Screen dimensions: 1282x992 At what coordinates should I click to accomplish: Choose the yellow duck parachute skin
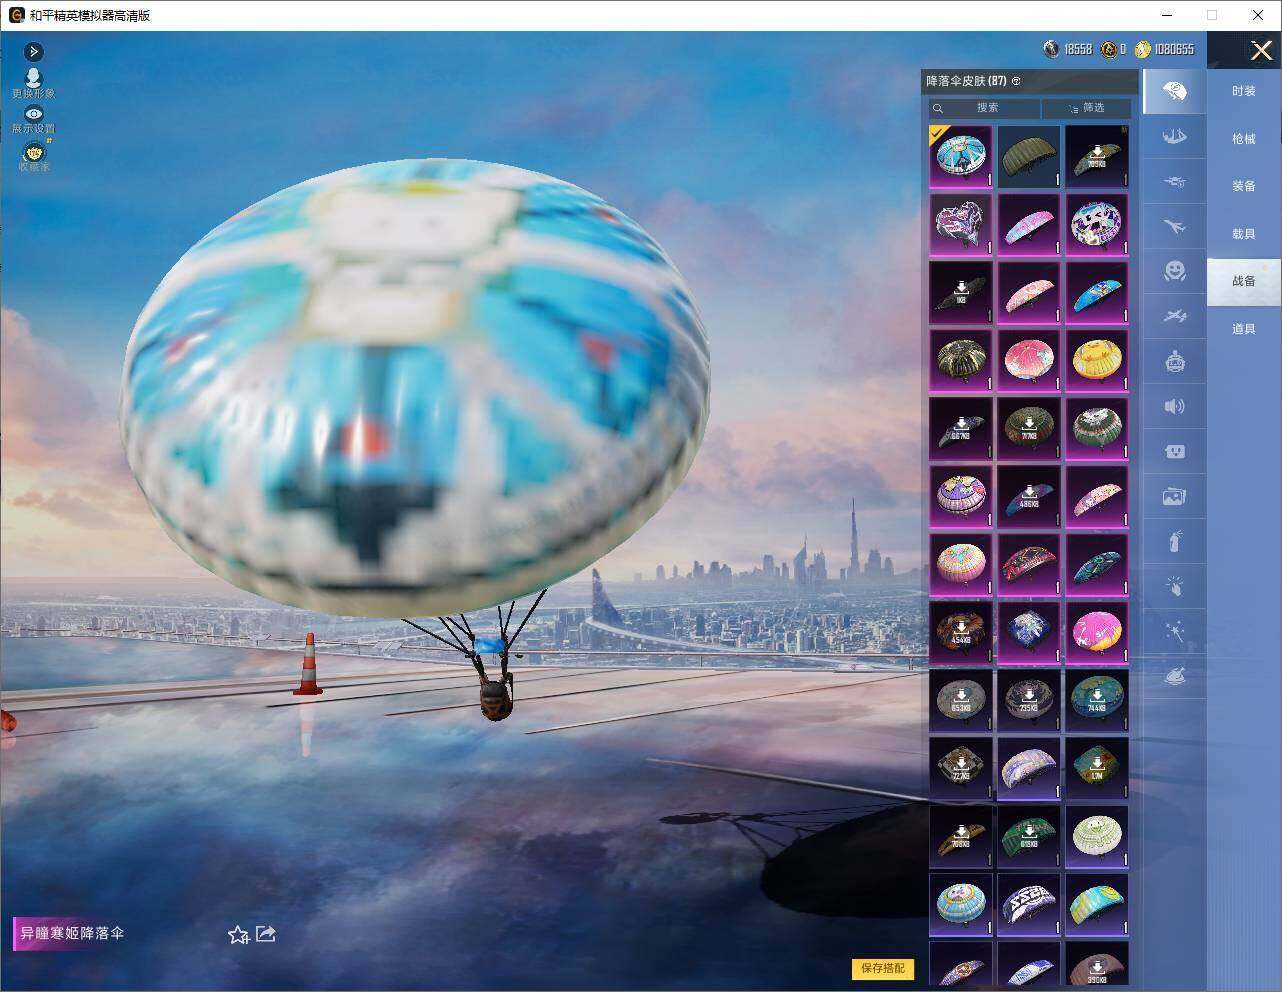[1096, 360]
